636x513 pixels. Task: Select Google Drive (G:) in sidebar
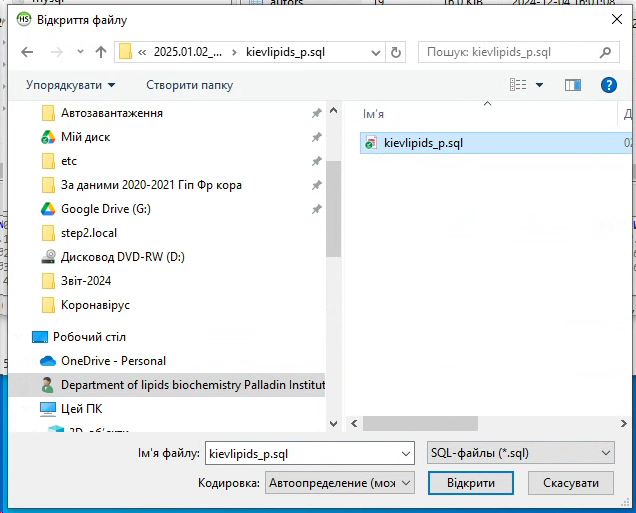105,209
